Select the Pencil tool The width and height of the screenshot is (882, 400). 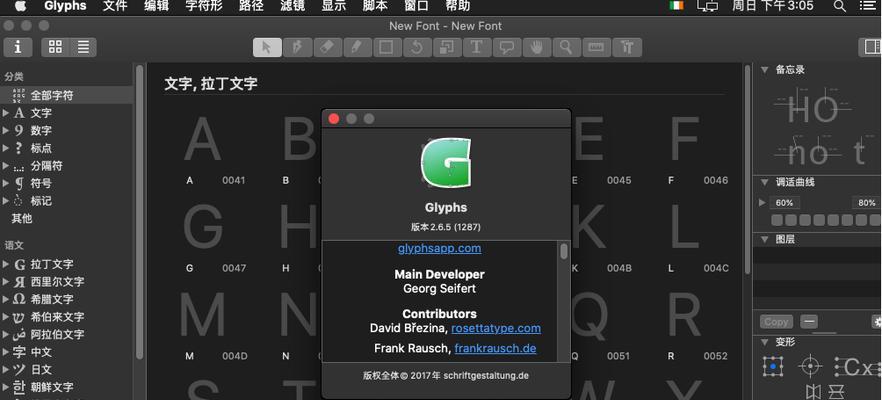(x=357, y=47)
